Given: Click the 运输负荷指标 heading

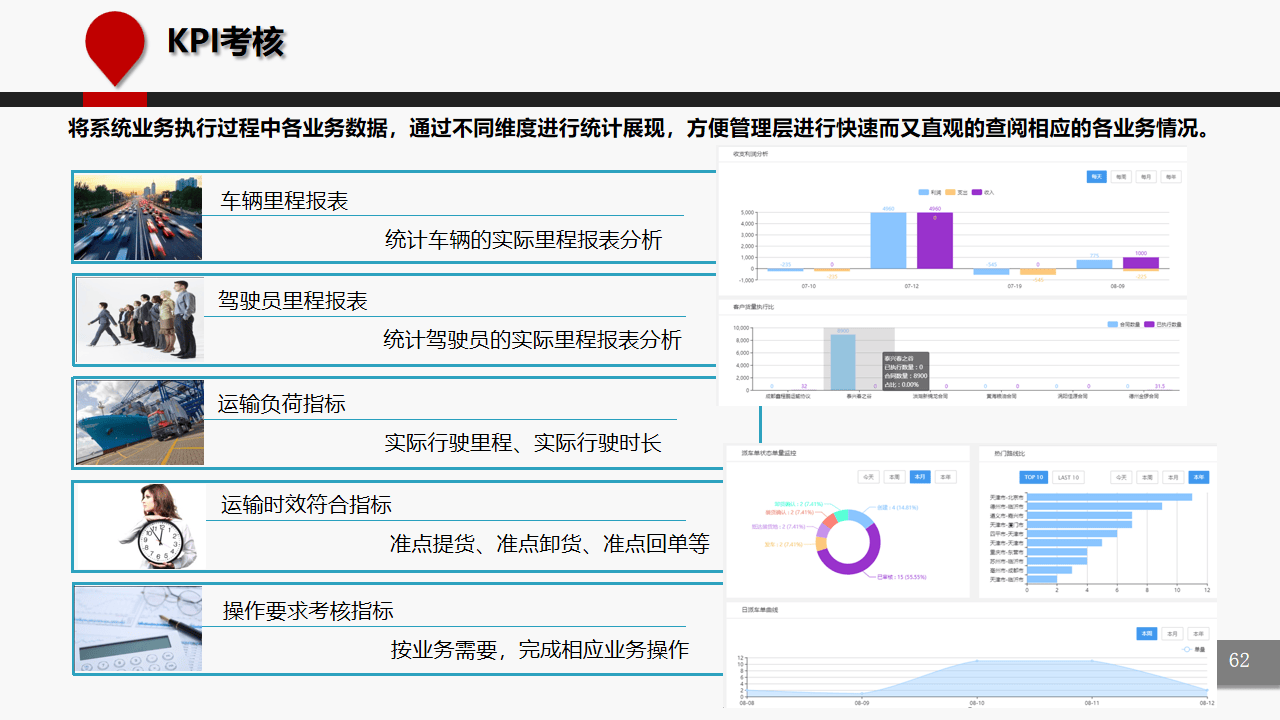Looking at the screenshot, I should 282,404.
